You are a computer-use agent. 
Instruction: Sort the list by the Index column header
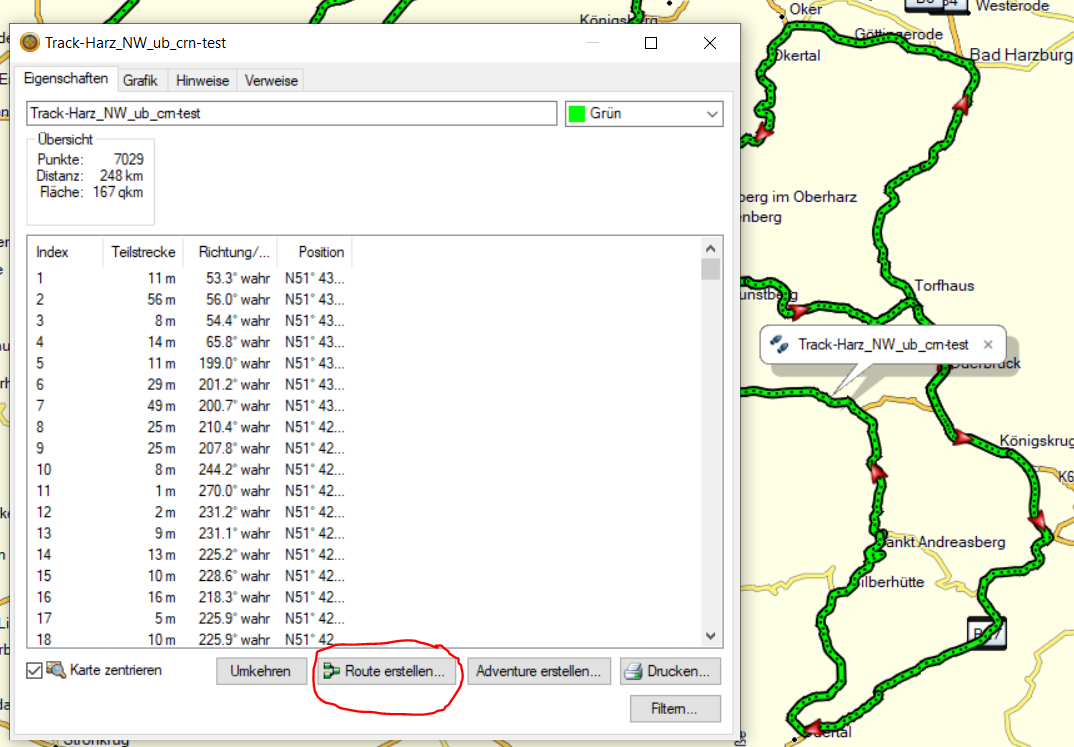coord(53,252)
